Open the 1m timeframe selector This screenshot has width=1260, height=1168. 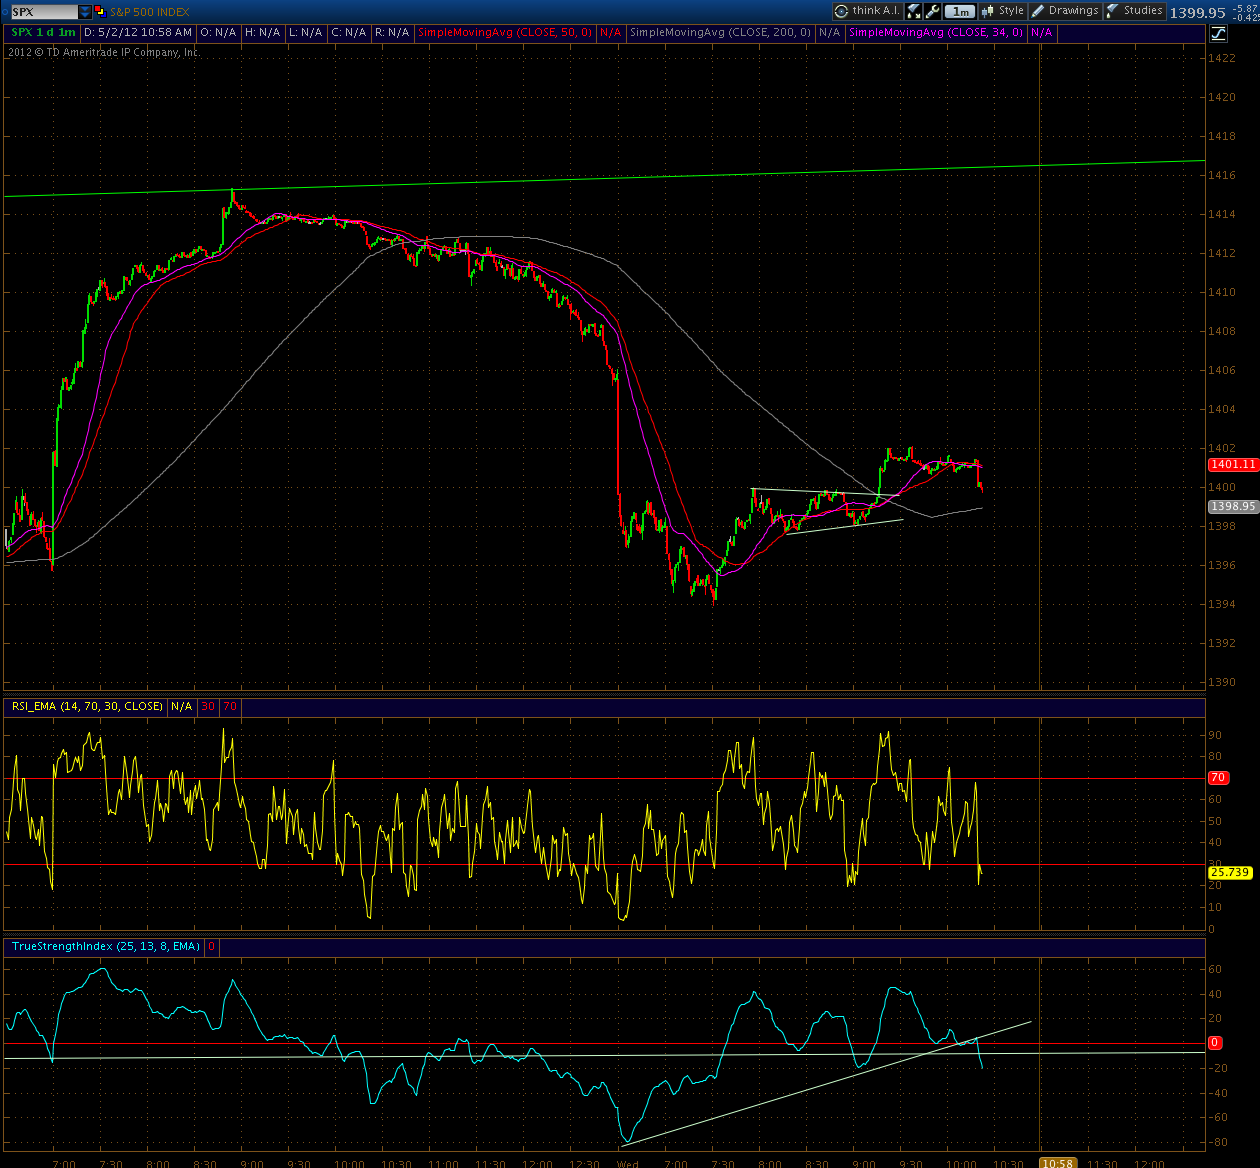coord(960,11)
